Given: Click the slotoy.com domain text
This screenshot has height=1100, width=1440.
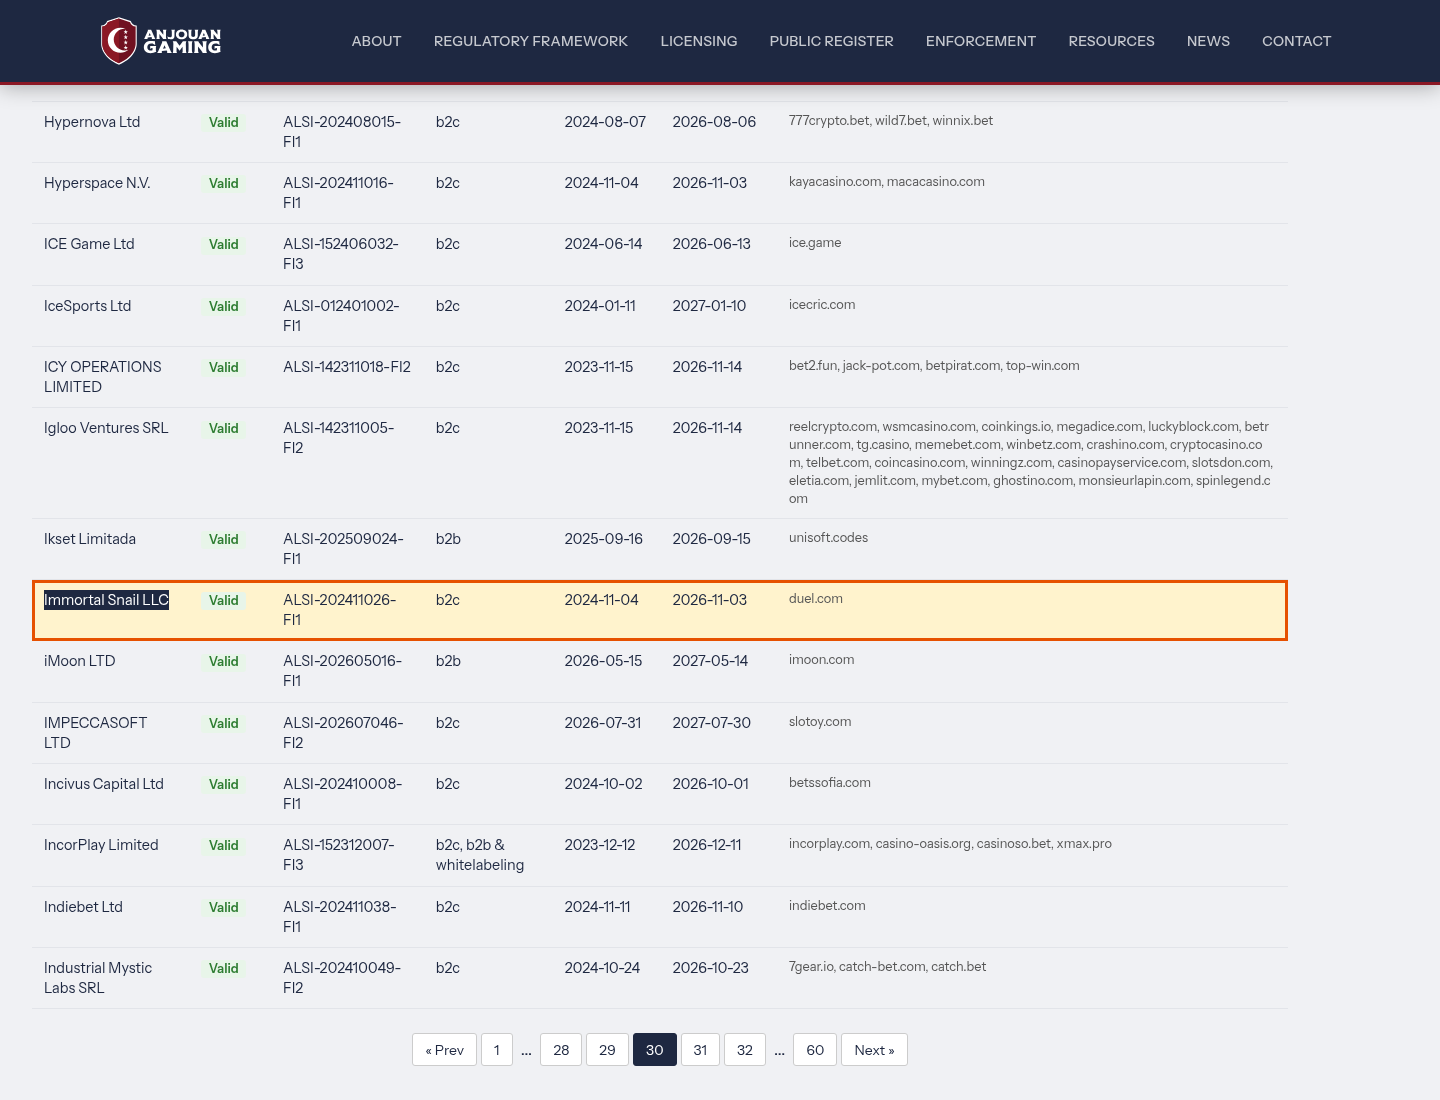Looking at the screenshot, I should (820, 722).
